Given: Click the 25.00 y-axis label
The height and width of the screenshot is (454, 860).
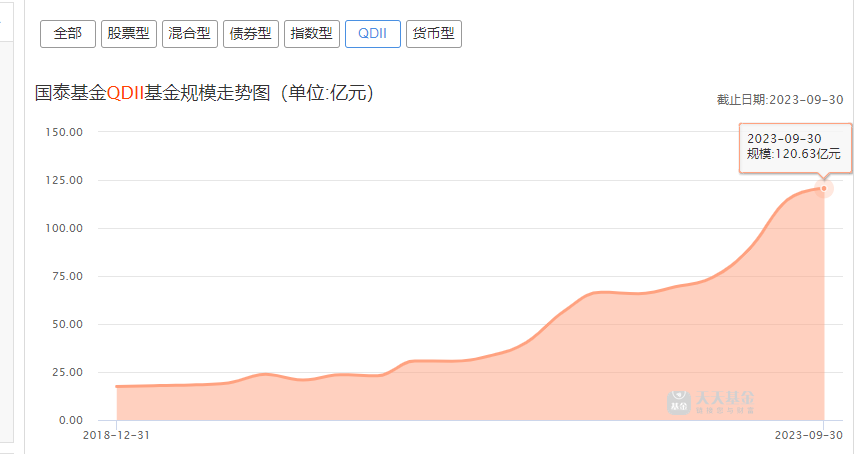Looking at the screenshot, I should [x=67, y=372].
